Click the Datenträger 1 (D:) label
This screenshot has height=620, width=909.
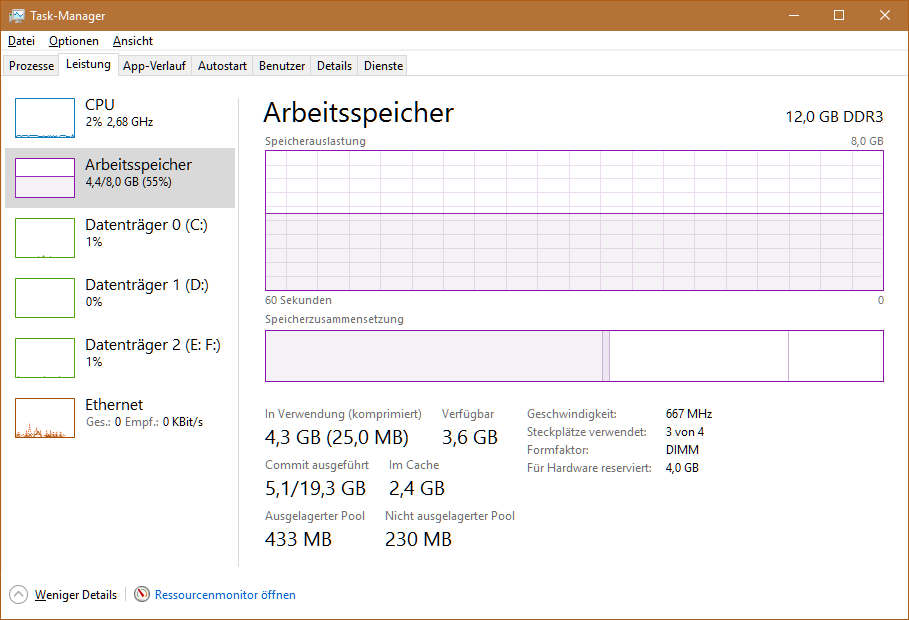[x=147, y=285]
